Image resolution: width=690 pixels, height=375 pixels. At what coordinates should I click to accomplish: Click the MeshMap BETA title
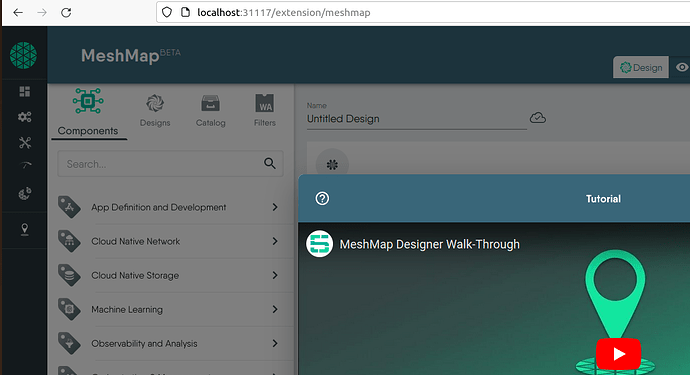click(x=131, y=56)
